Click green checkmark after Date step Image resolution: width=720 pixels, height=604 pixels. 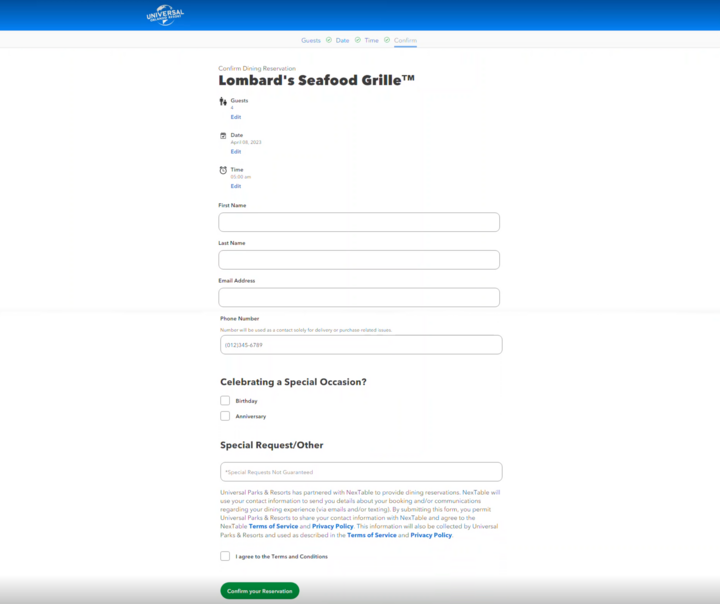pos(358,40)
